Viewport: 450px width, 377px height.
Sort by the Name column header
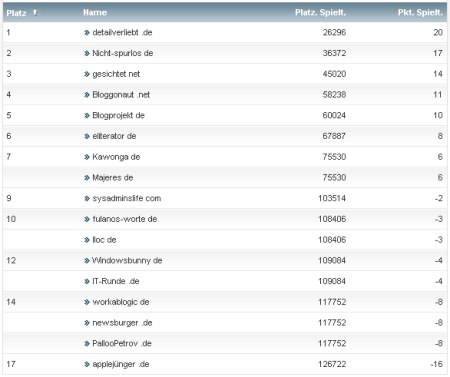click(x=95, y=13)
